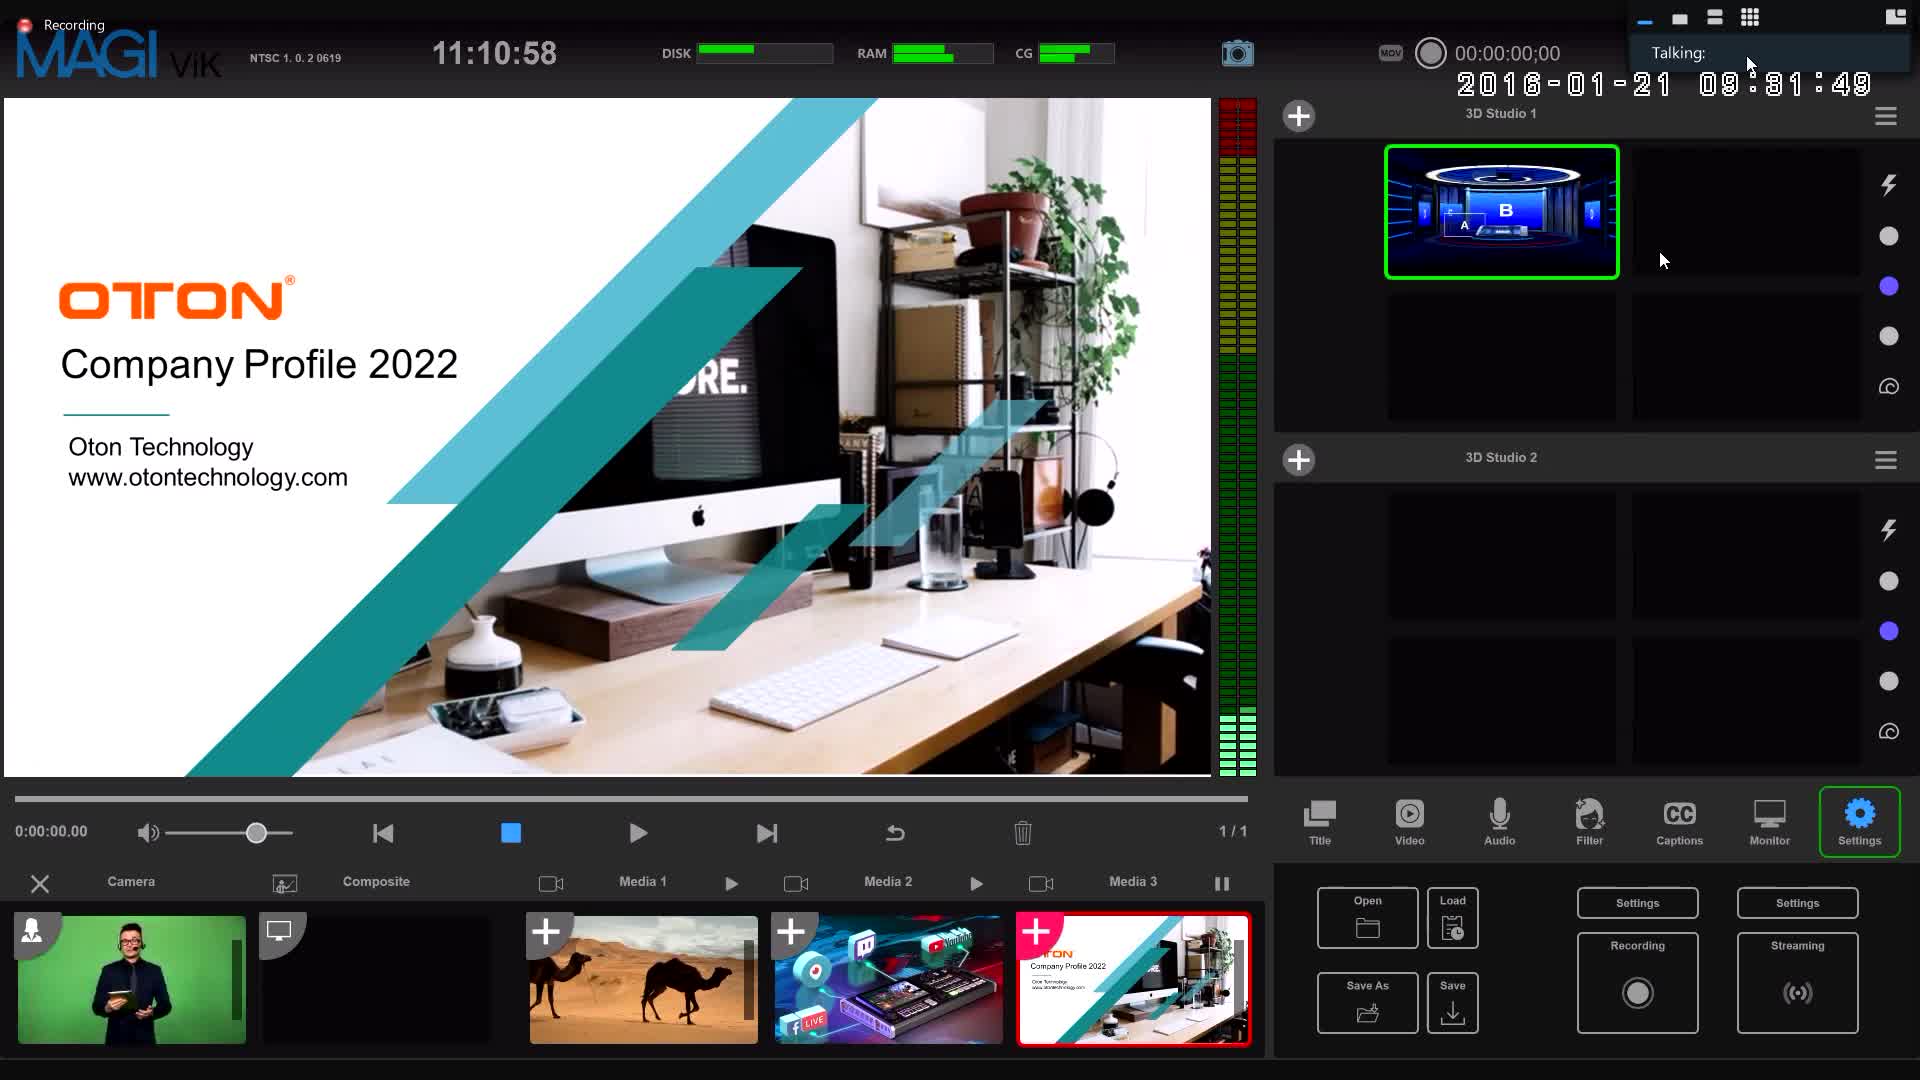
Task: Open the Video tab
Action: pyautogui.click(x=1409, y=822)
